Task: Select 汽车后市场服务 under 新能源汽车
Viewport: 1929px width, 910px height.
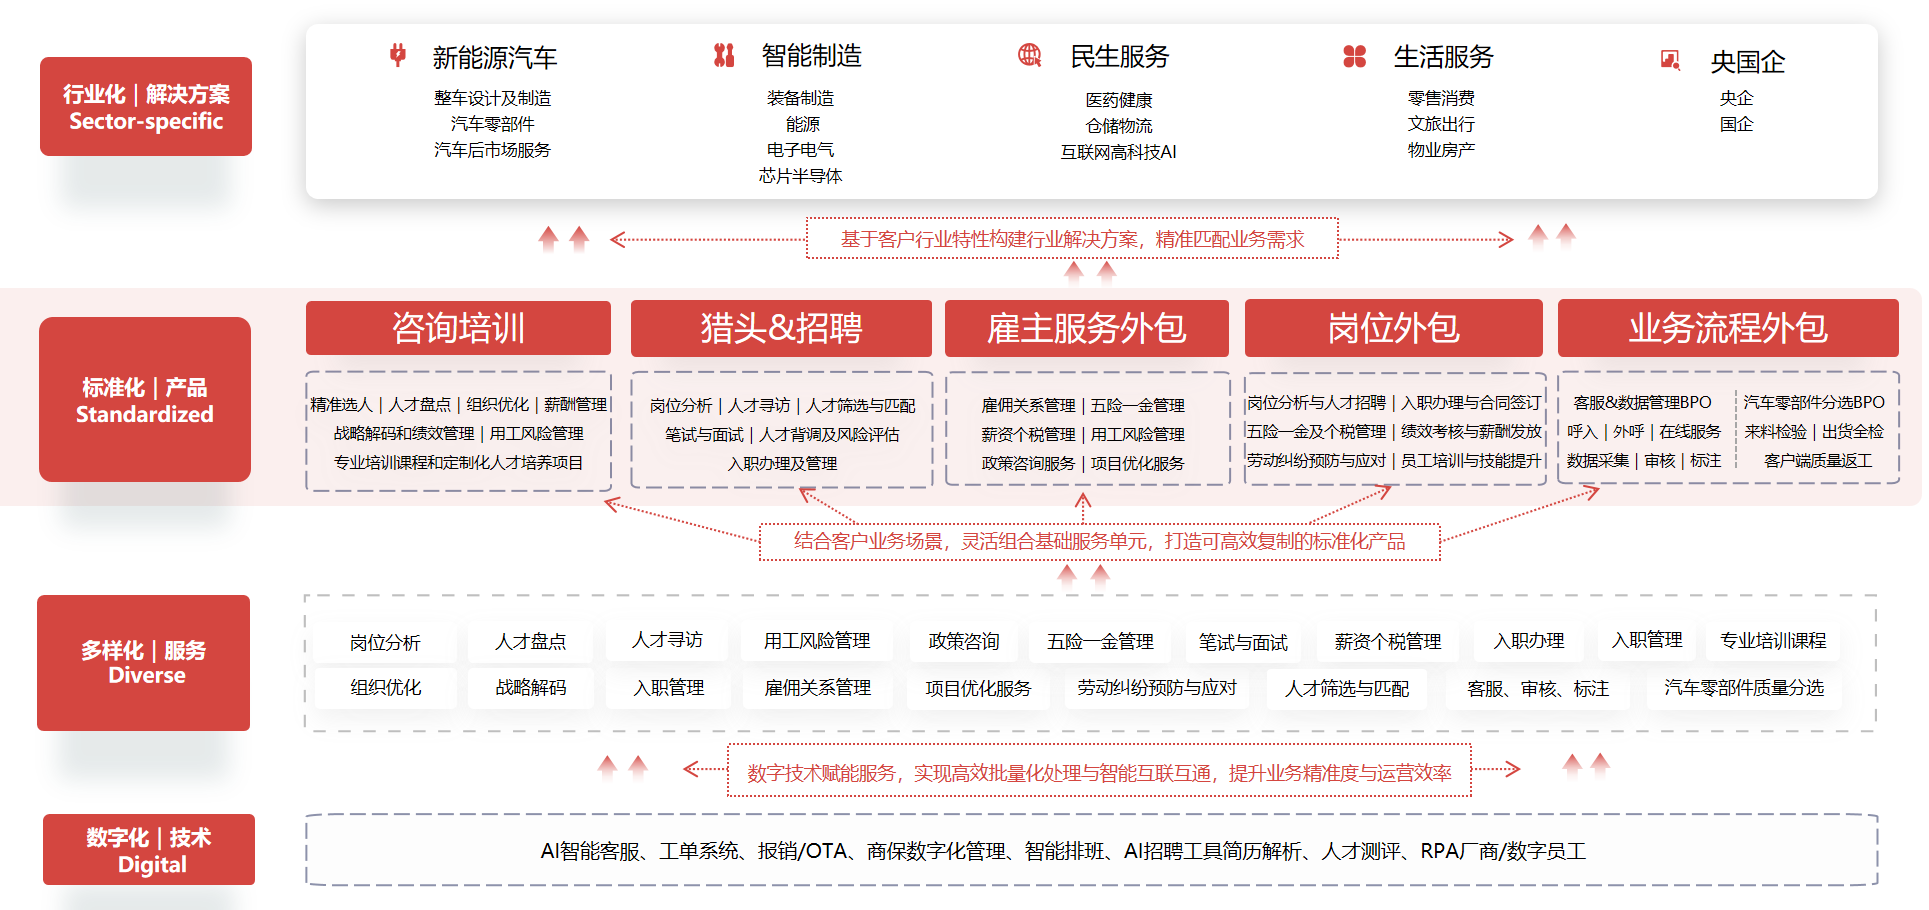Action: [x=493, y=150]
